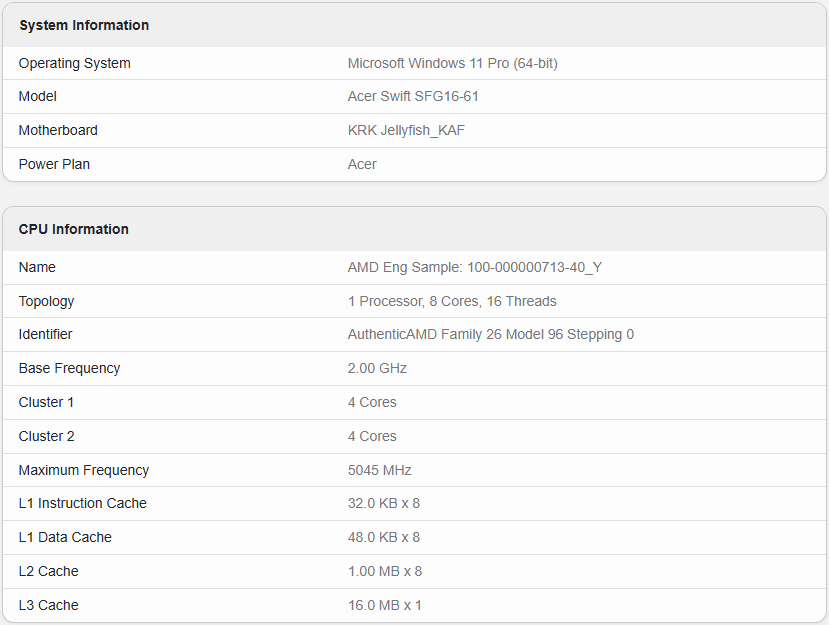This screenshot has height=625, width=829.
Task: Click the Cluster 1 row label
Action: click(x=46, y=402)
